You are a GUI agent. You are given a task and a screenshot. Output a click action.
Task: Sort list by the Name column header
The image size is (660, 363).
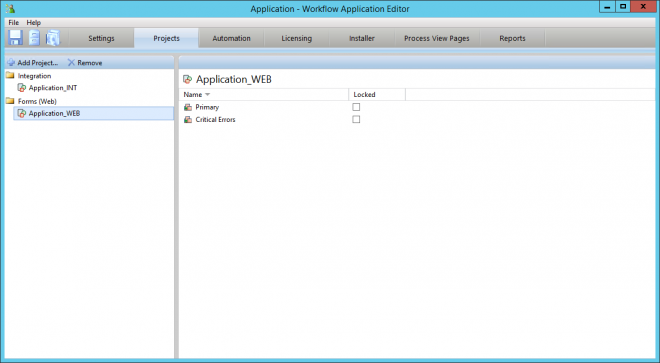[x=264, y=94]
